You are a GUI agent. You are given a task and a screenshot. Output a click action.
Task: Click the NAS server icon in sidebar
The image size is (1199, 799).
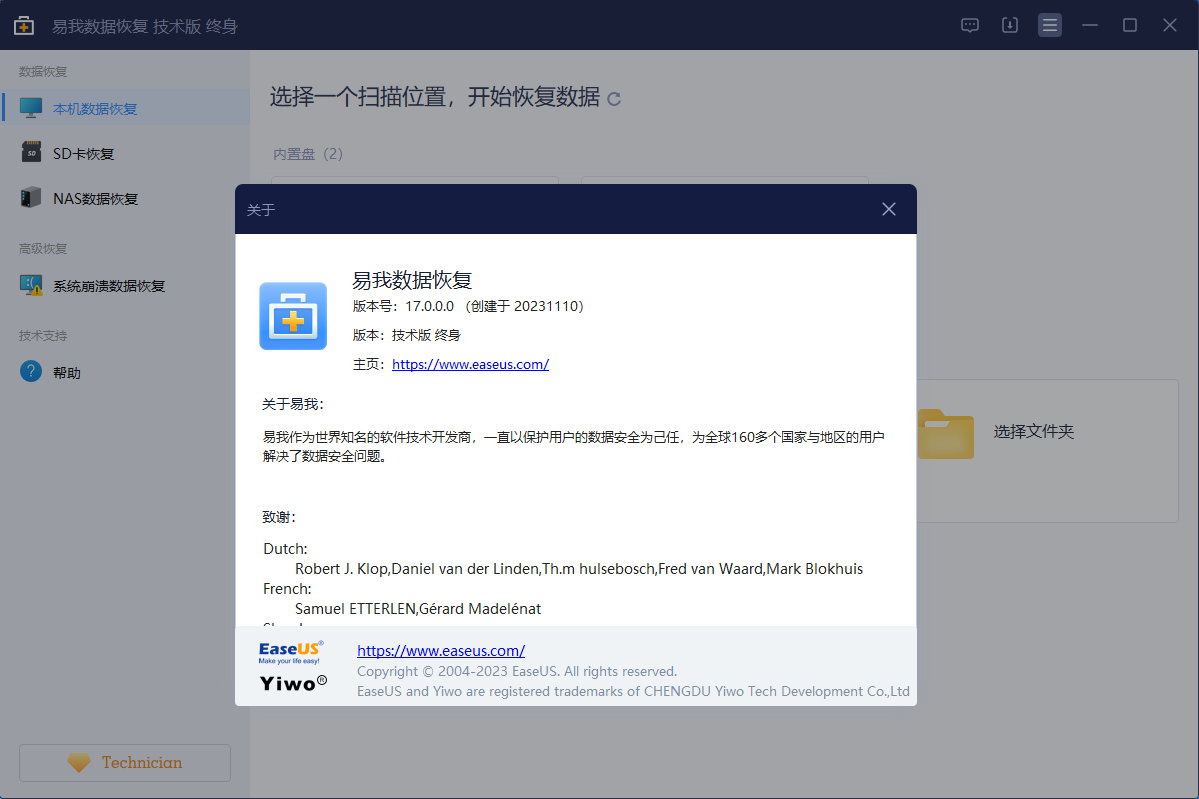(31, 197)
